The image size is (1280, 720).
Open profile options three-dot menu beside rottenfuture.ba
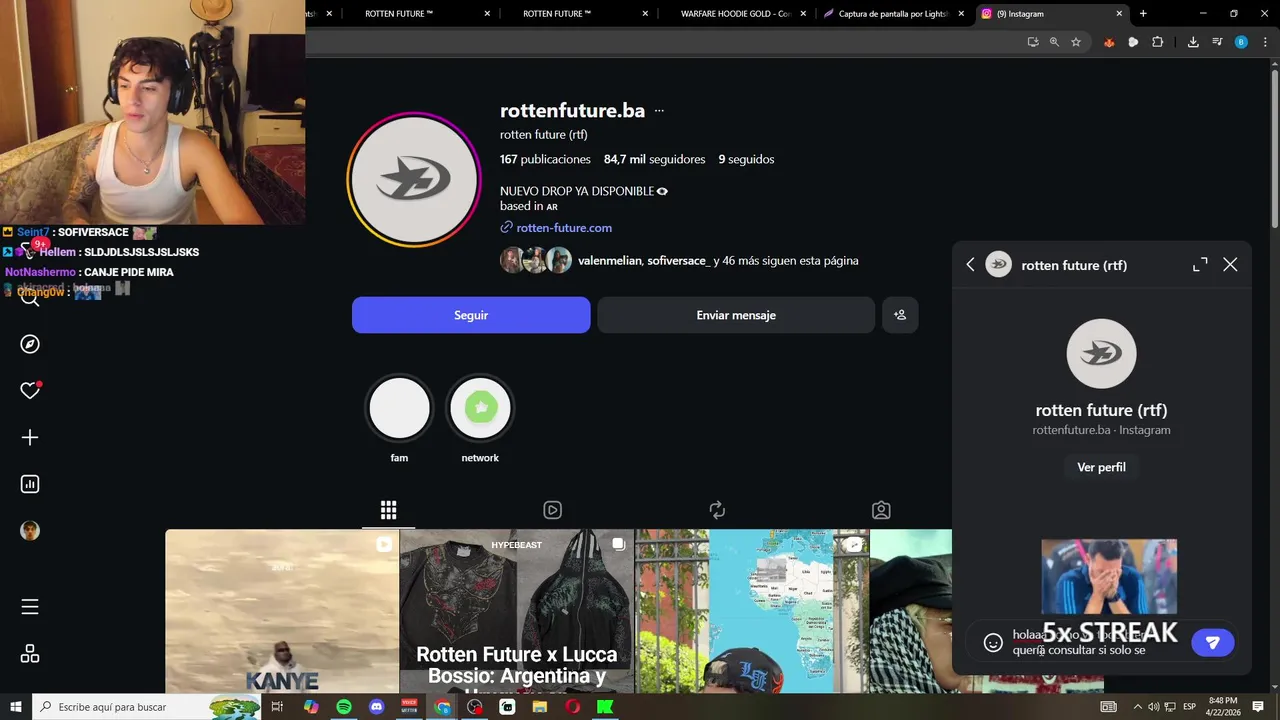coord(659,111)
